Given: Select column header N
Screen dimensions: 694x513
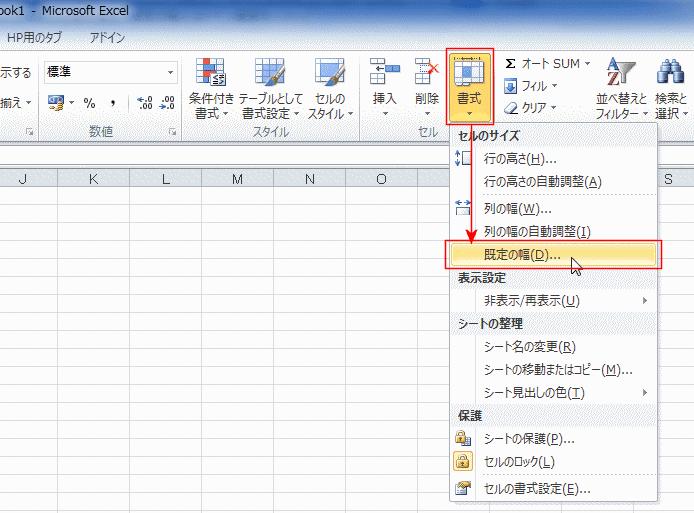Looking at the screenshot, I should tap(310, 179).
